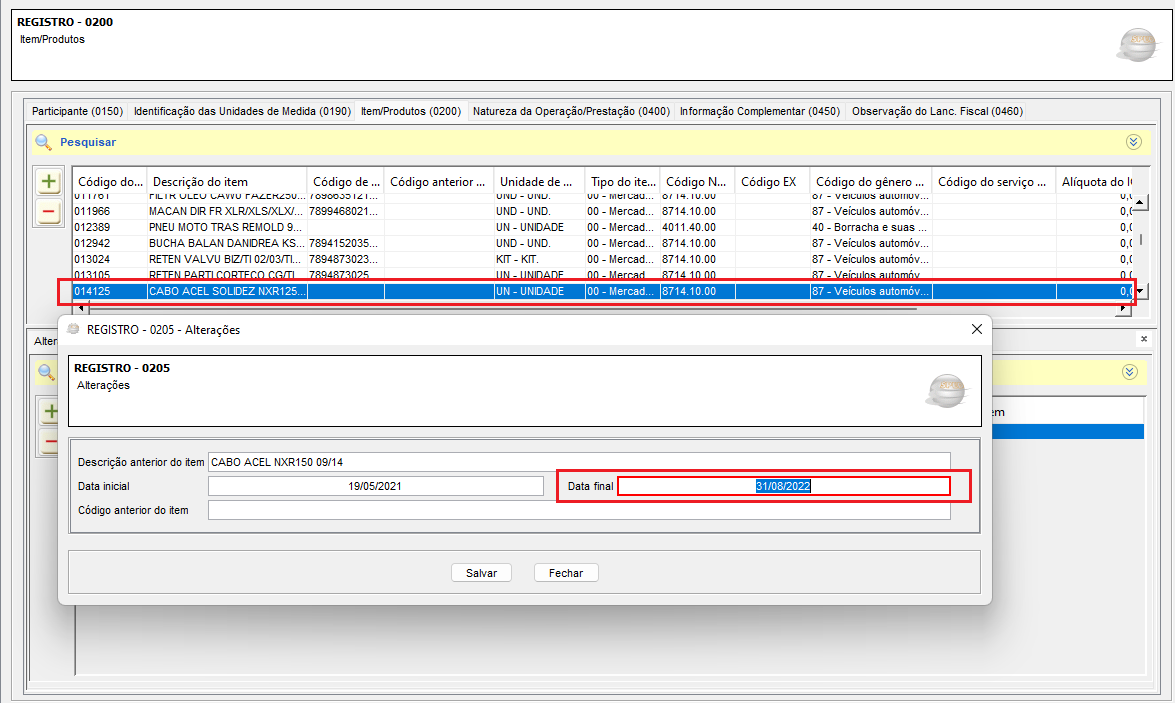The height and width of the screenshot is (703, 1175).
Task: Click the globe logo in the REGISTRO 0200 header
Action: tap(1137, 45)
